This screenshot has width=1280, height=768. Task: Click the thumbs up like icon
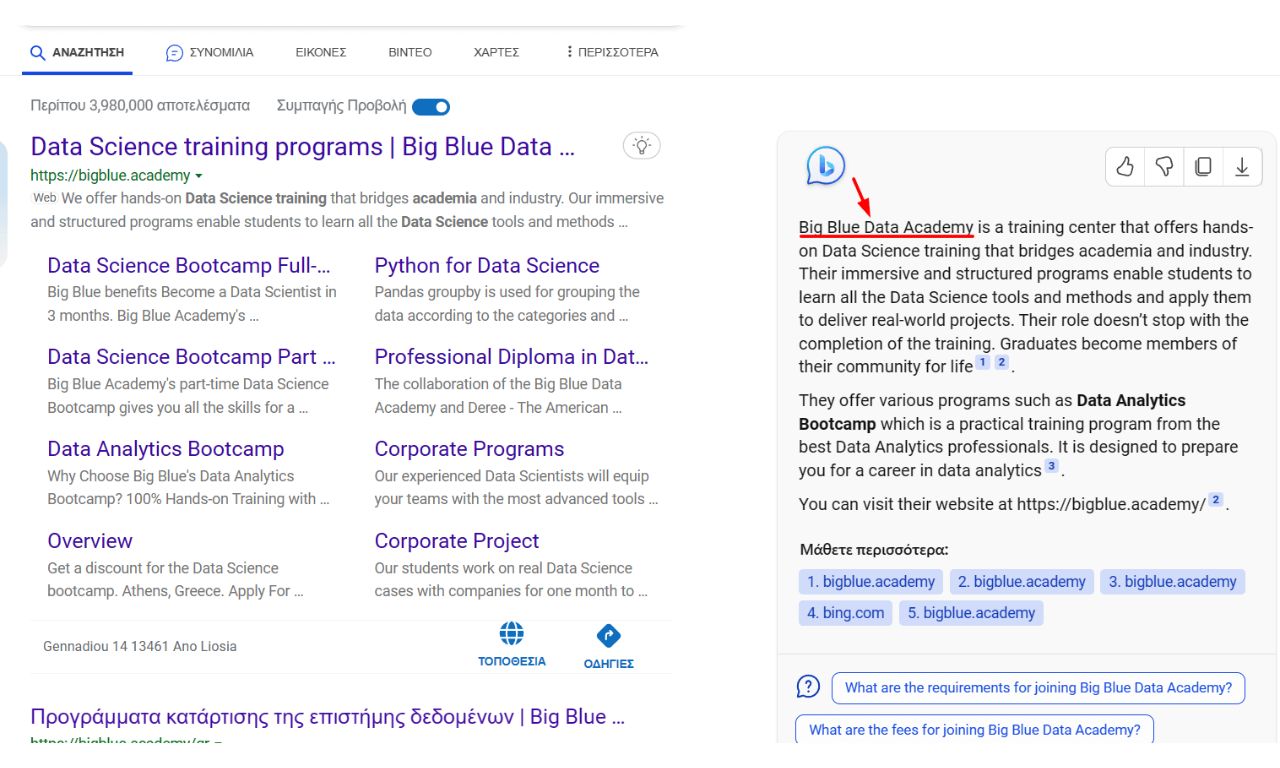coord(1125,167)
